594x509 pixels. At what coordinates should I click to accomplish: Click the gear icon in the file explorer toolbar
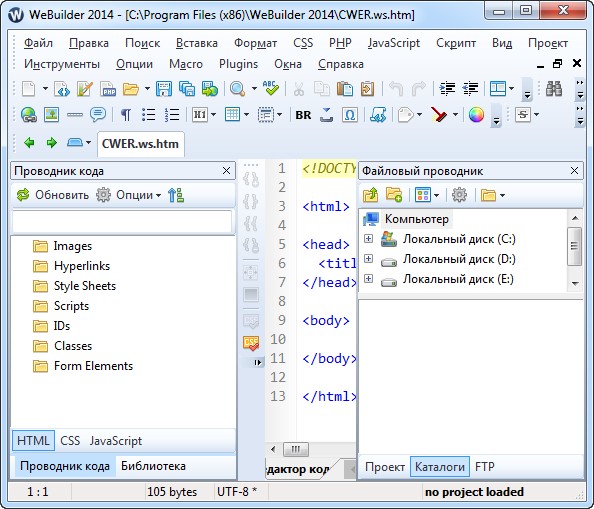point(459,195)
